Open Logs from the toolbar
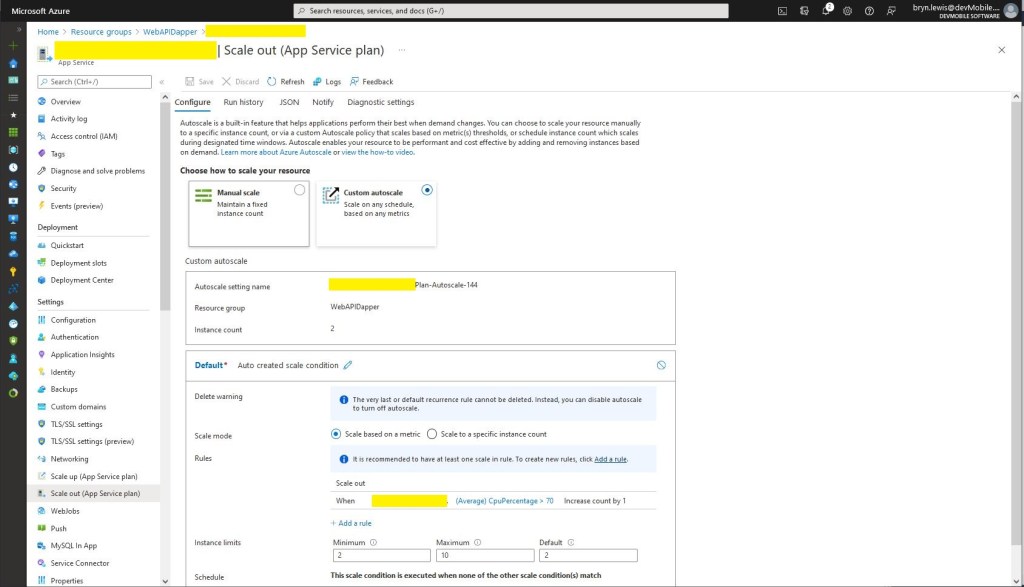 [317, 82]
